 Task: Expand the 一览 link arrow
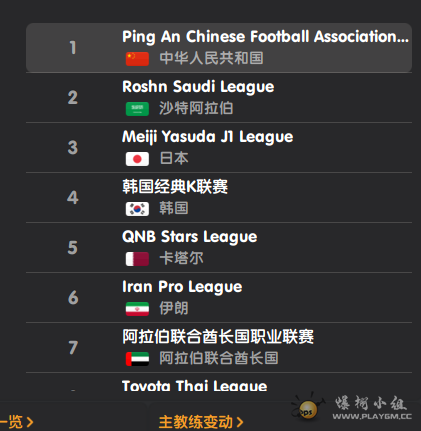[30, 422]
